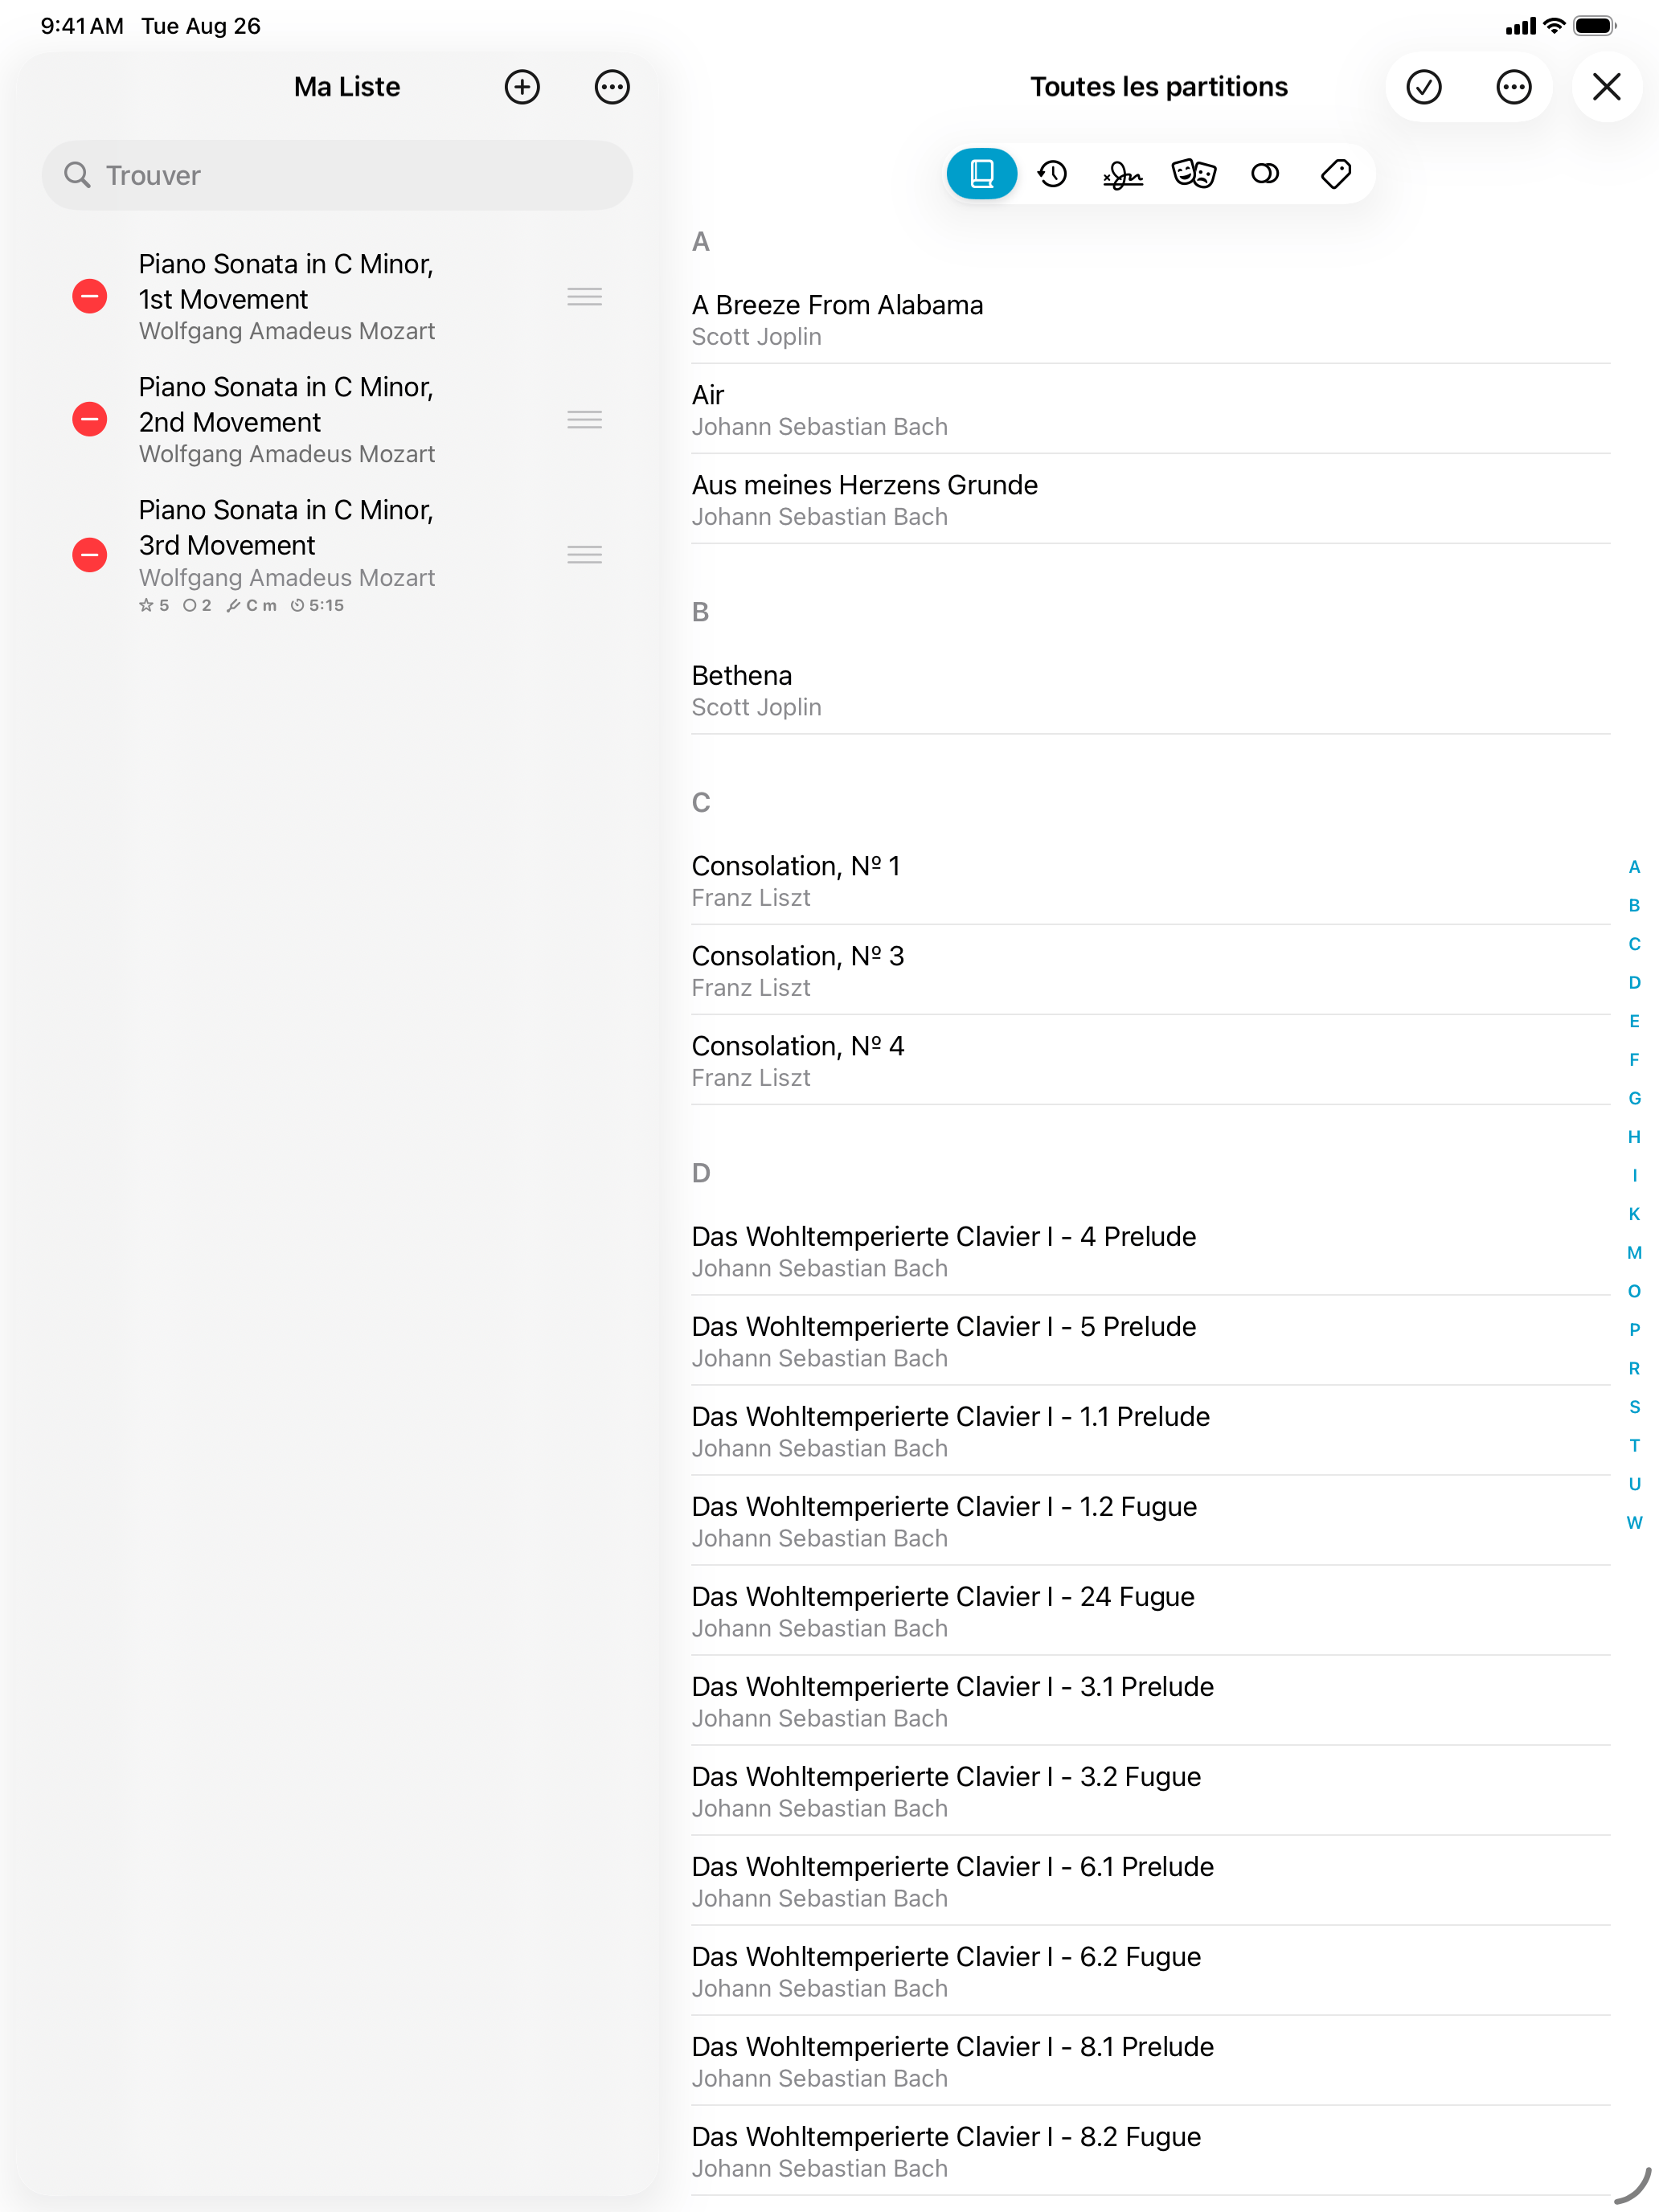Tap the add plus icon in Ma Liste
The image size is (1659, 2212).
pos(522,87)
